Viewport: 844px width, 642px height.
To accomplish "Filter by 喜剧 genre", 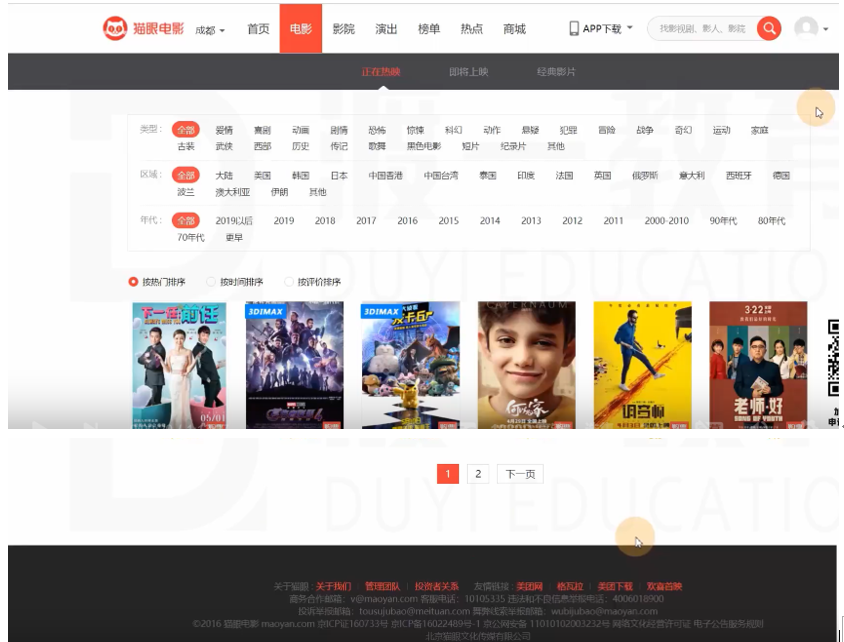I will click(262, 130).
